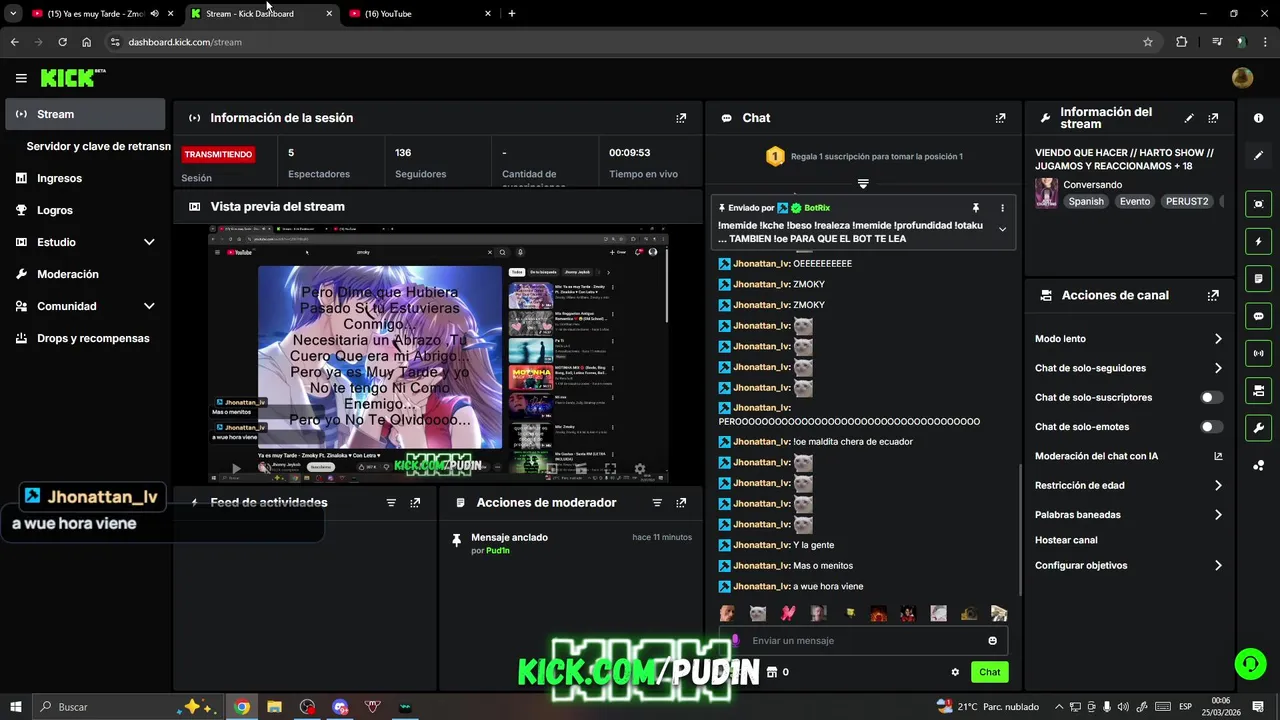Pop out the Información del stream panel
Image resolution: width=1280 pixels, height=720 pixels.
1213,118
